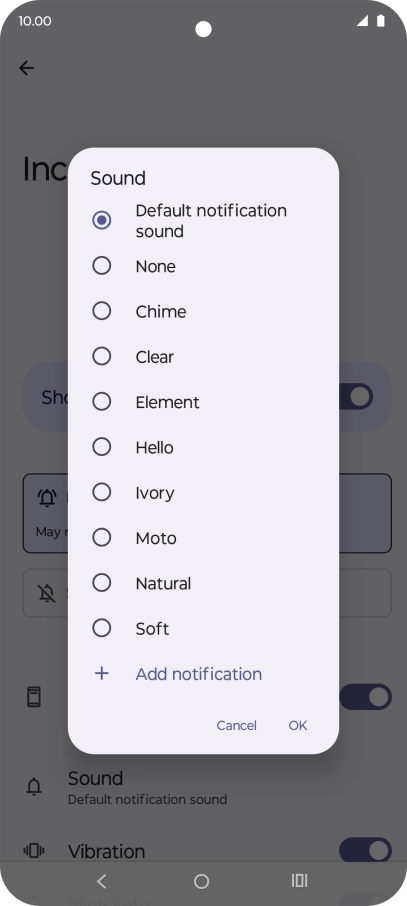Tap the phone screen icon on left

coord(34,697)
